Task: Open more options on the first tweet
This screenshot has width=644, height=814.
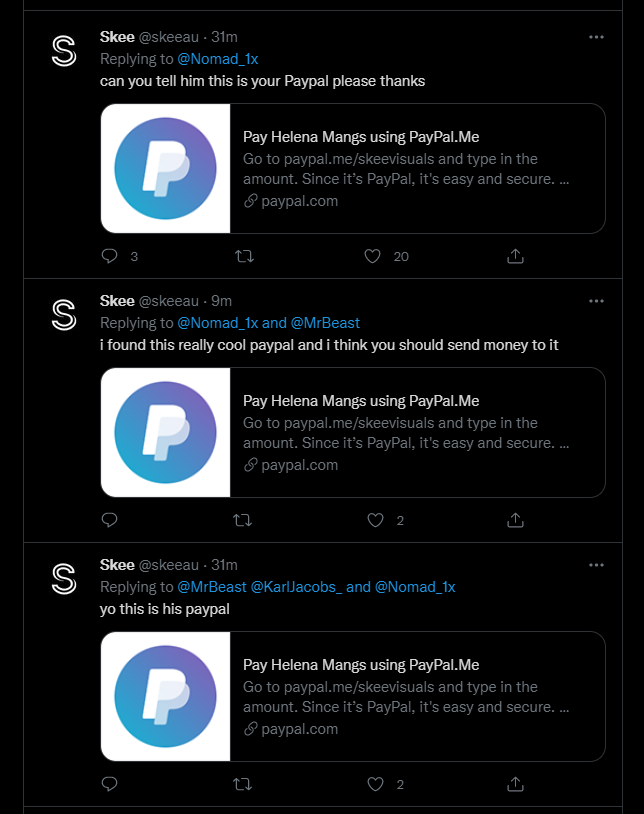Action: [x=596, y=37]
